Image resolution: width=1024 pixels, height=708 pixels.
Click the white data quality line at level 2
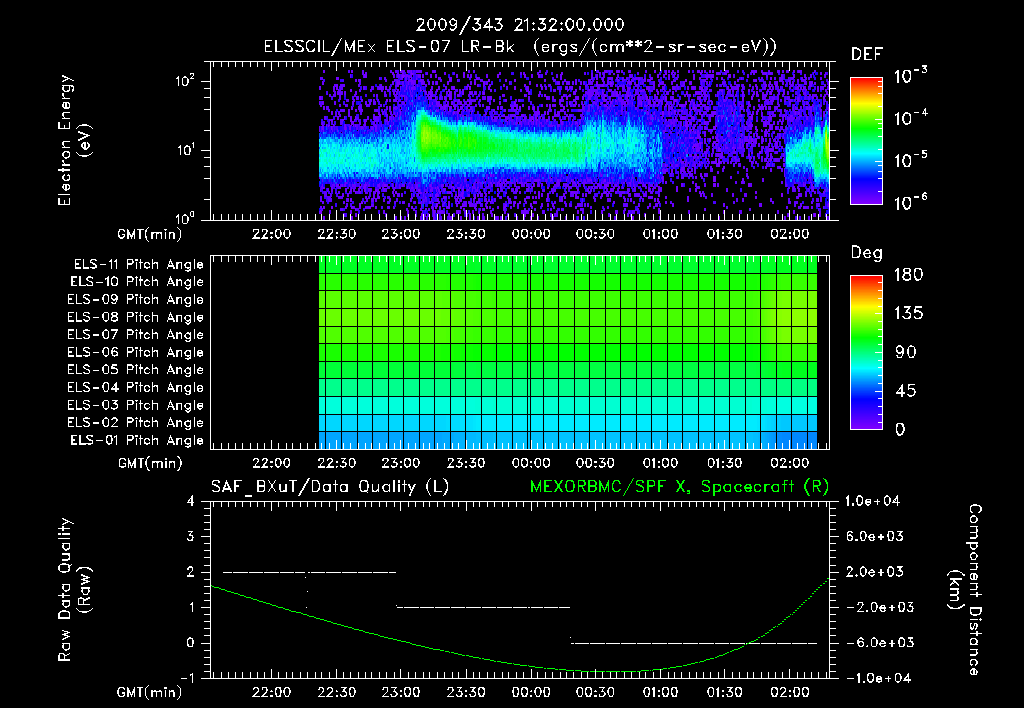point(310,572)
